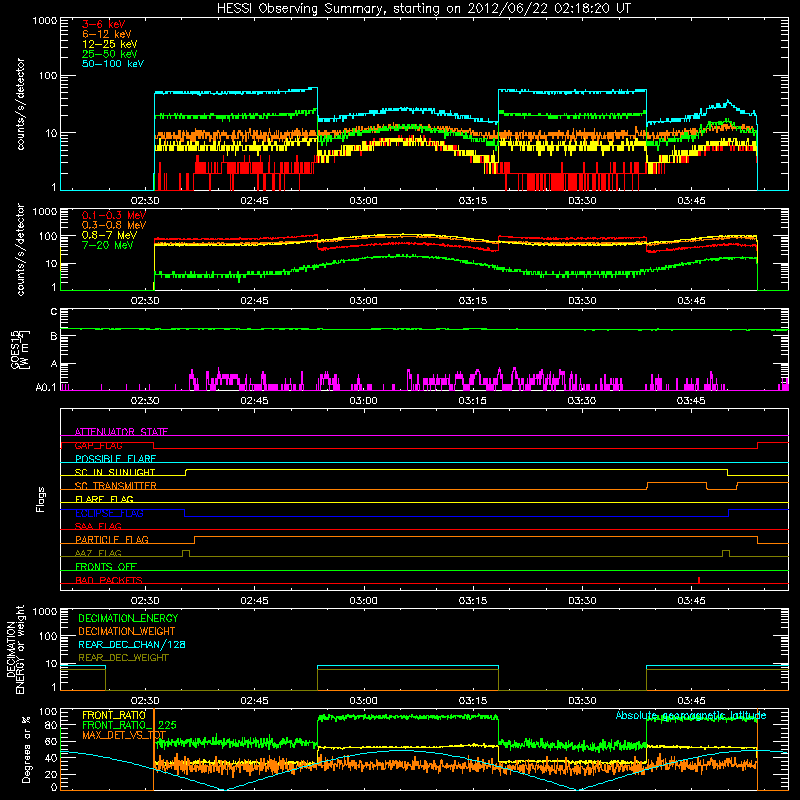Image resolution: width=800 pixels, height=800 pixels.
Task: Click the MAX_DET_VS_TOT legend label
Action: click(124, 735)
